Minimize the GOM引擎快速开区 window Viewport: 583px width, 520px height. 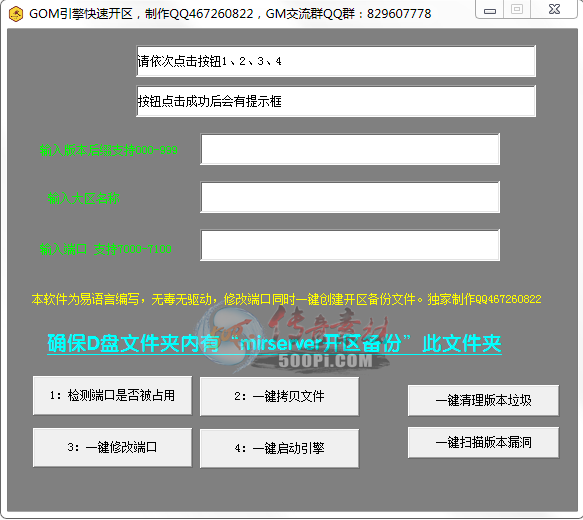490,9
